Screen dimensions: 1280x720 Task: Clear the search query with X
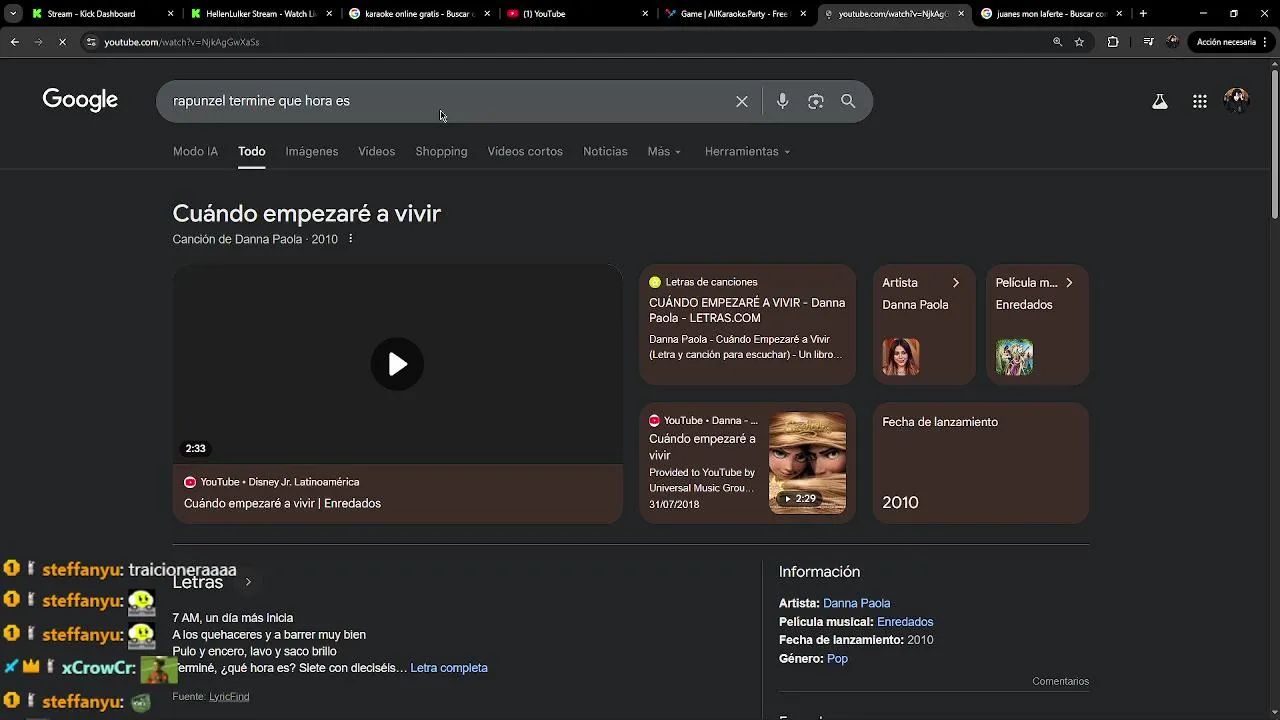742,101
